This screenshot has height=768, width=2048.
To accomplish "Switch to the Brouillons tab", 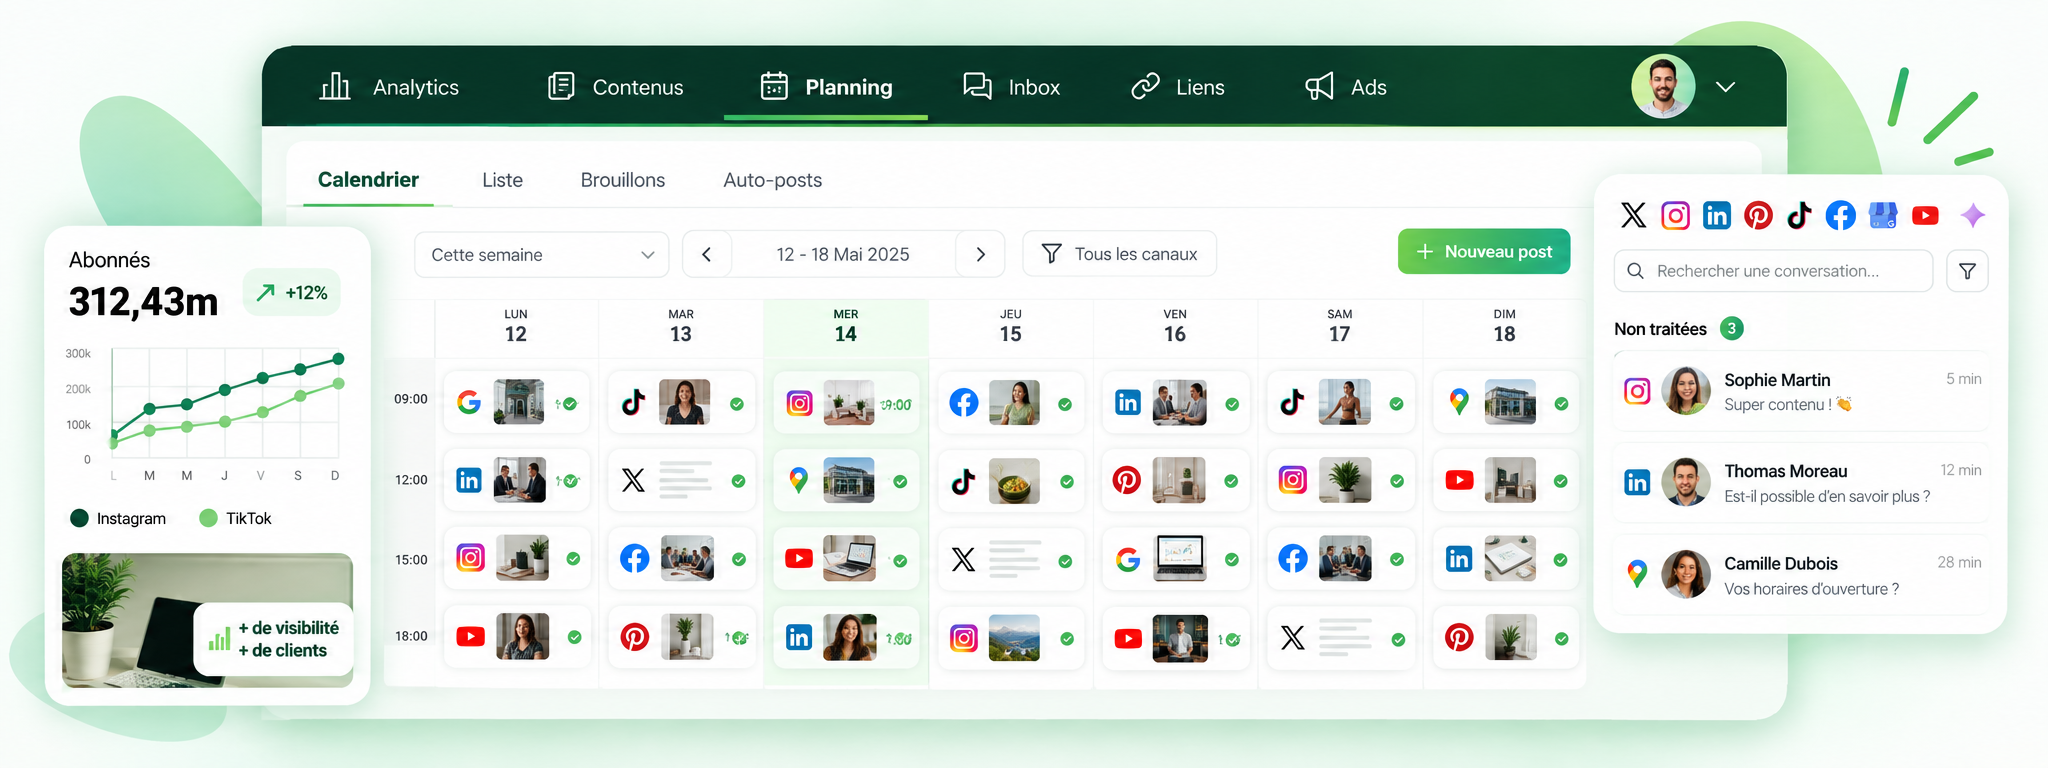I will click(x=623, y=180).
